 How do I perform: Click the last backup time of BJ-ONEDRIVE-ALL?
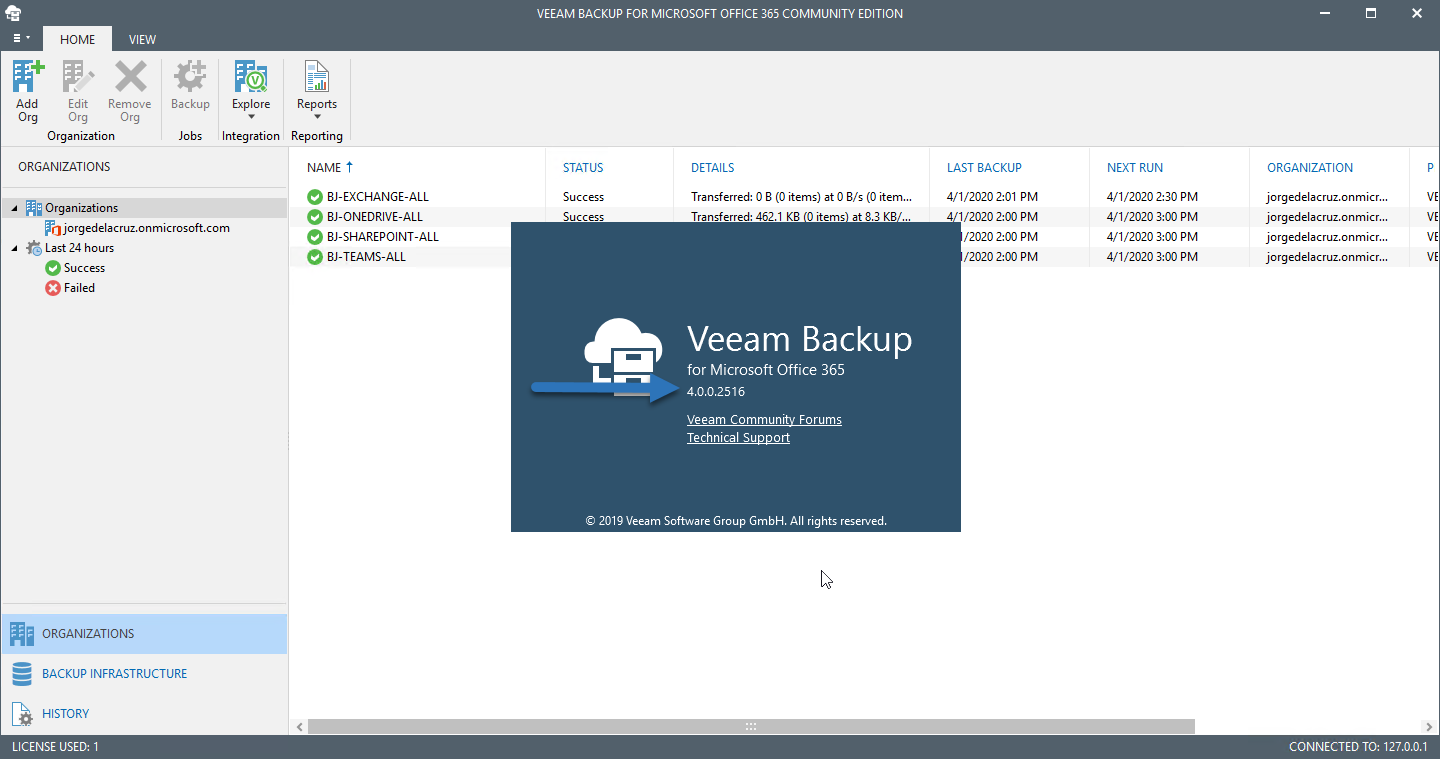pyautogui.click(x=992, y=217)
